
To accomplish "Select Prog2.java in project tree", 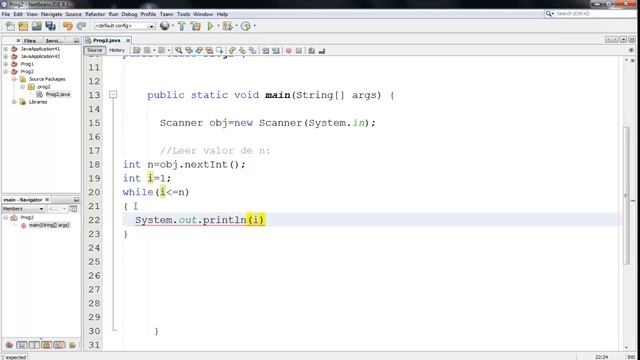I will pos(58,94).
